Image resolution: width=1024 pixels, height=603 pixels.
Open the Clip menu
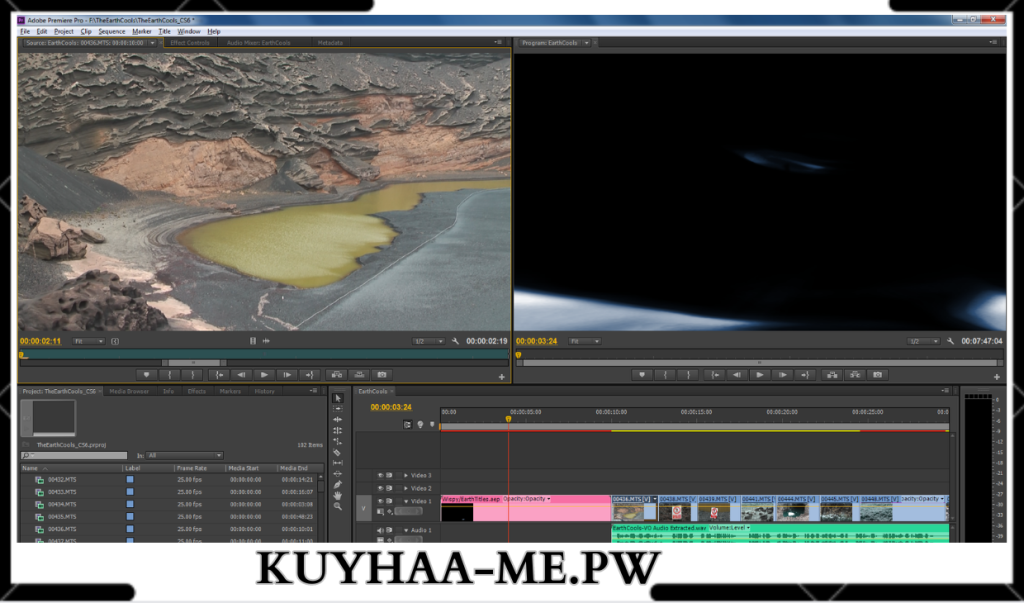tap(86, 31)
